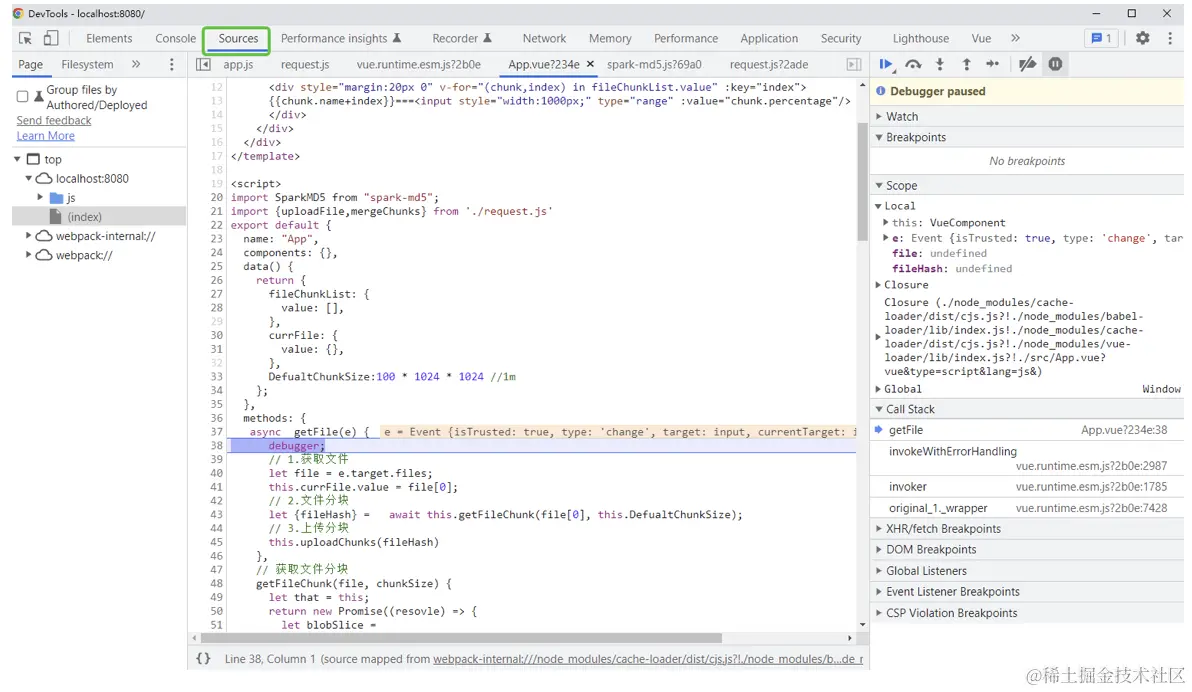Screen dimensions: 1192x692
Task: Expand the js folder
Action: [x=40, y=197]
